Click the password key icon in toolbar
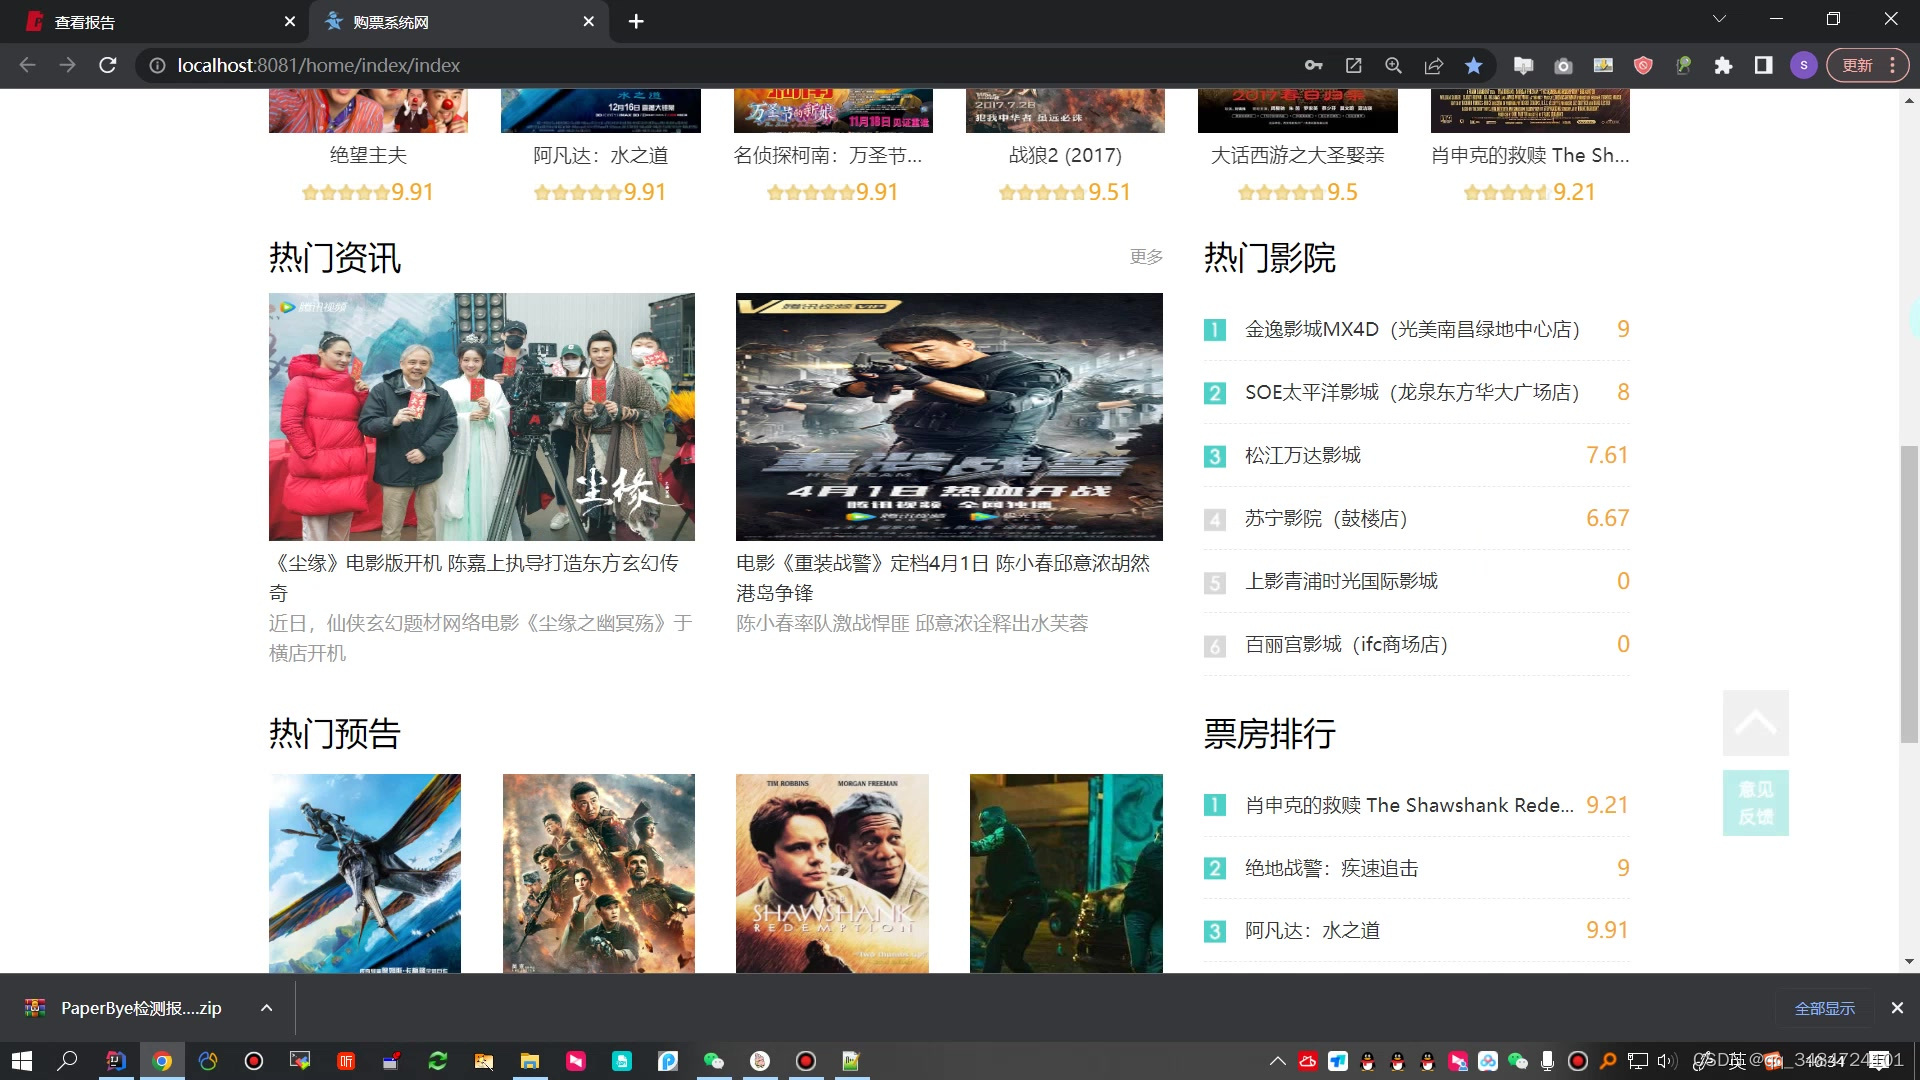 1313,65
